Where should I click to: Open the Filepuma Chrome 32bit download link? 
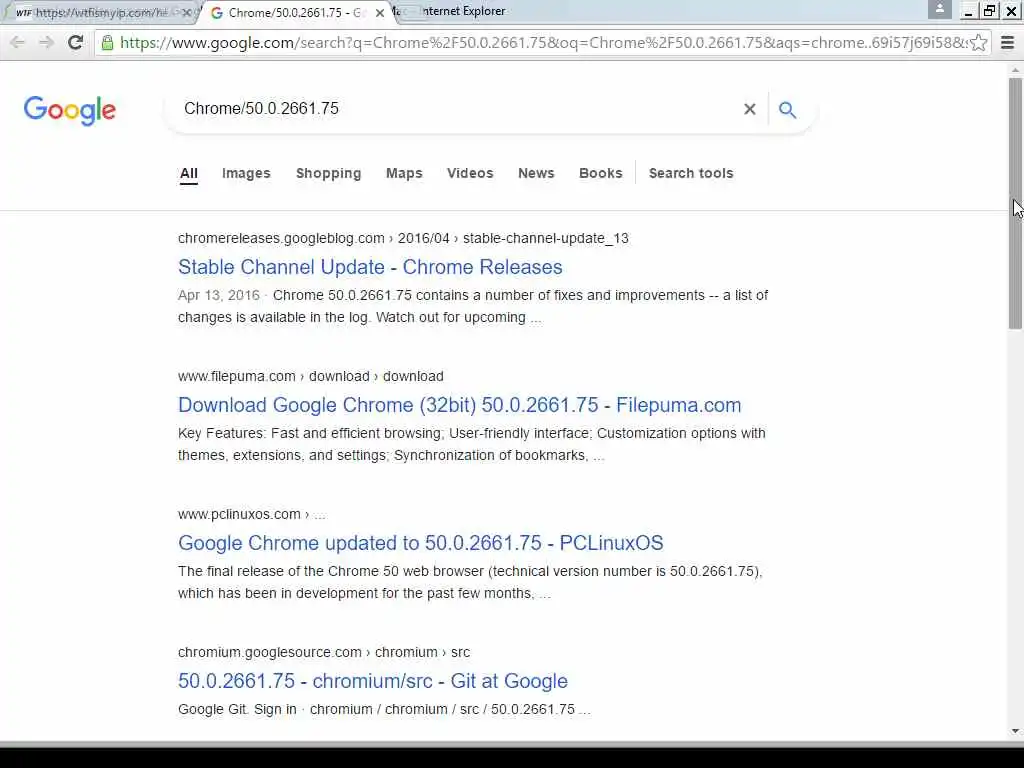point(460,405)
